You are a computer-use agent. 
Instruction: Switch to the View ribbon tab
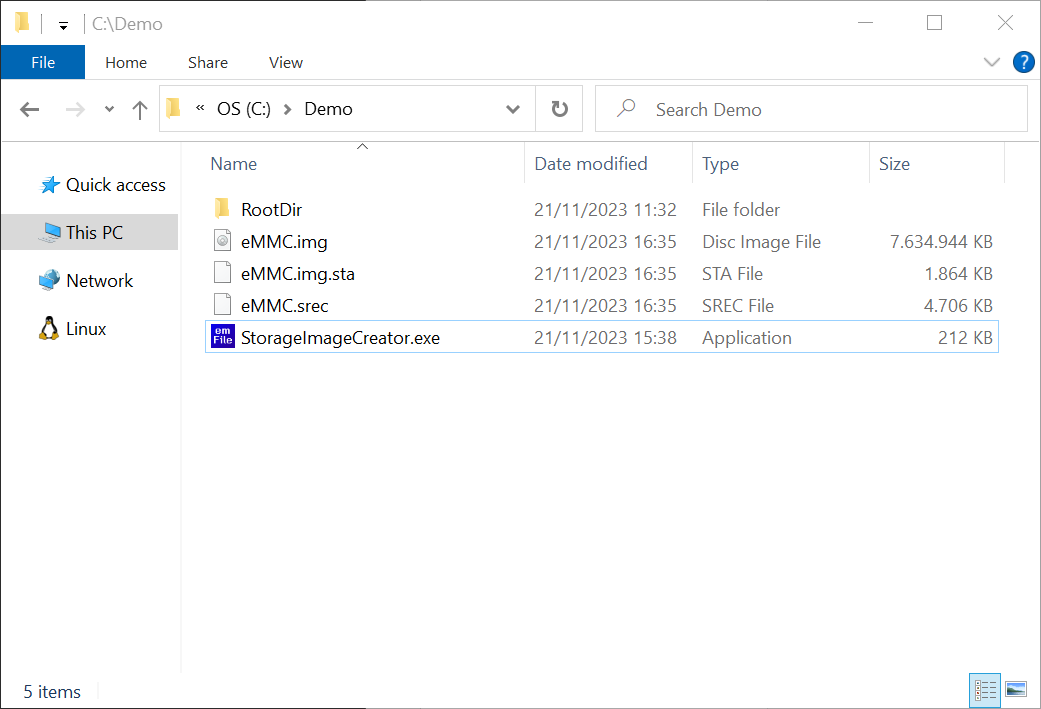tap(285, 62)
